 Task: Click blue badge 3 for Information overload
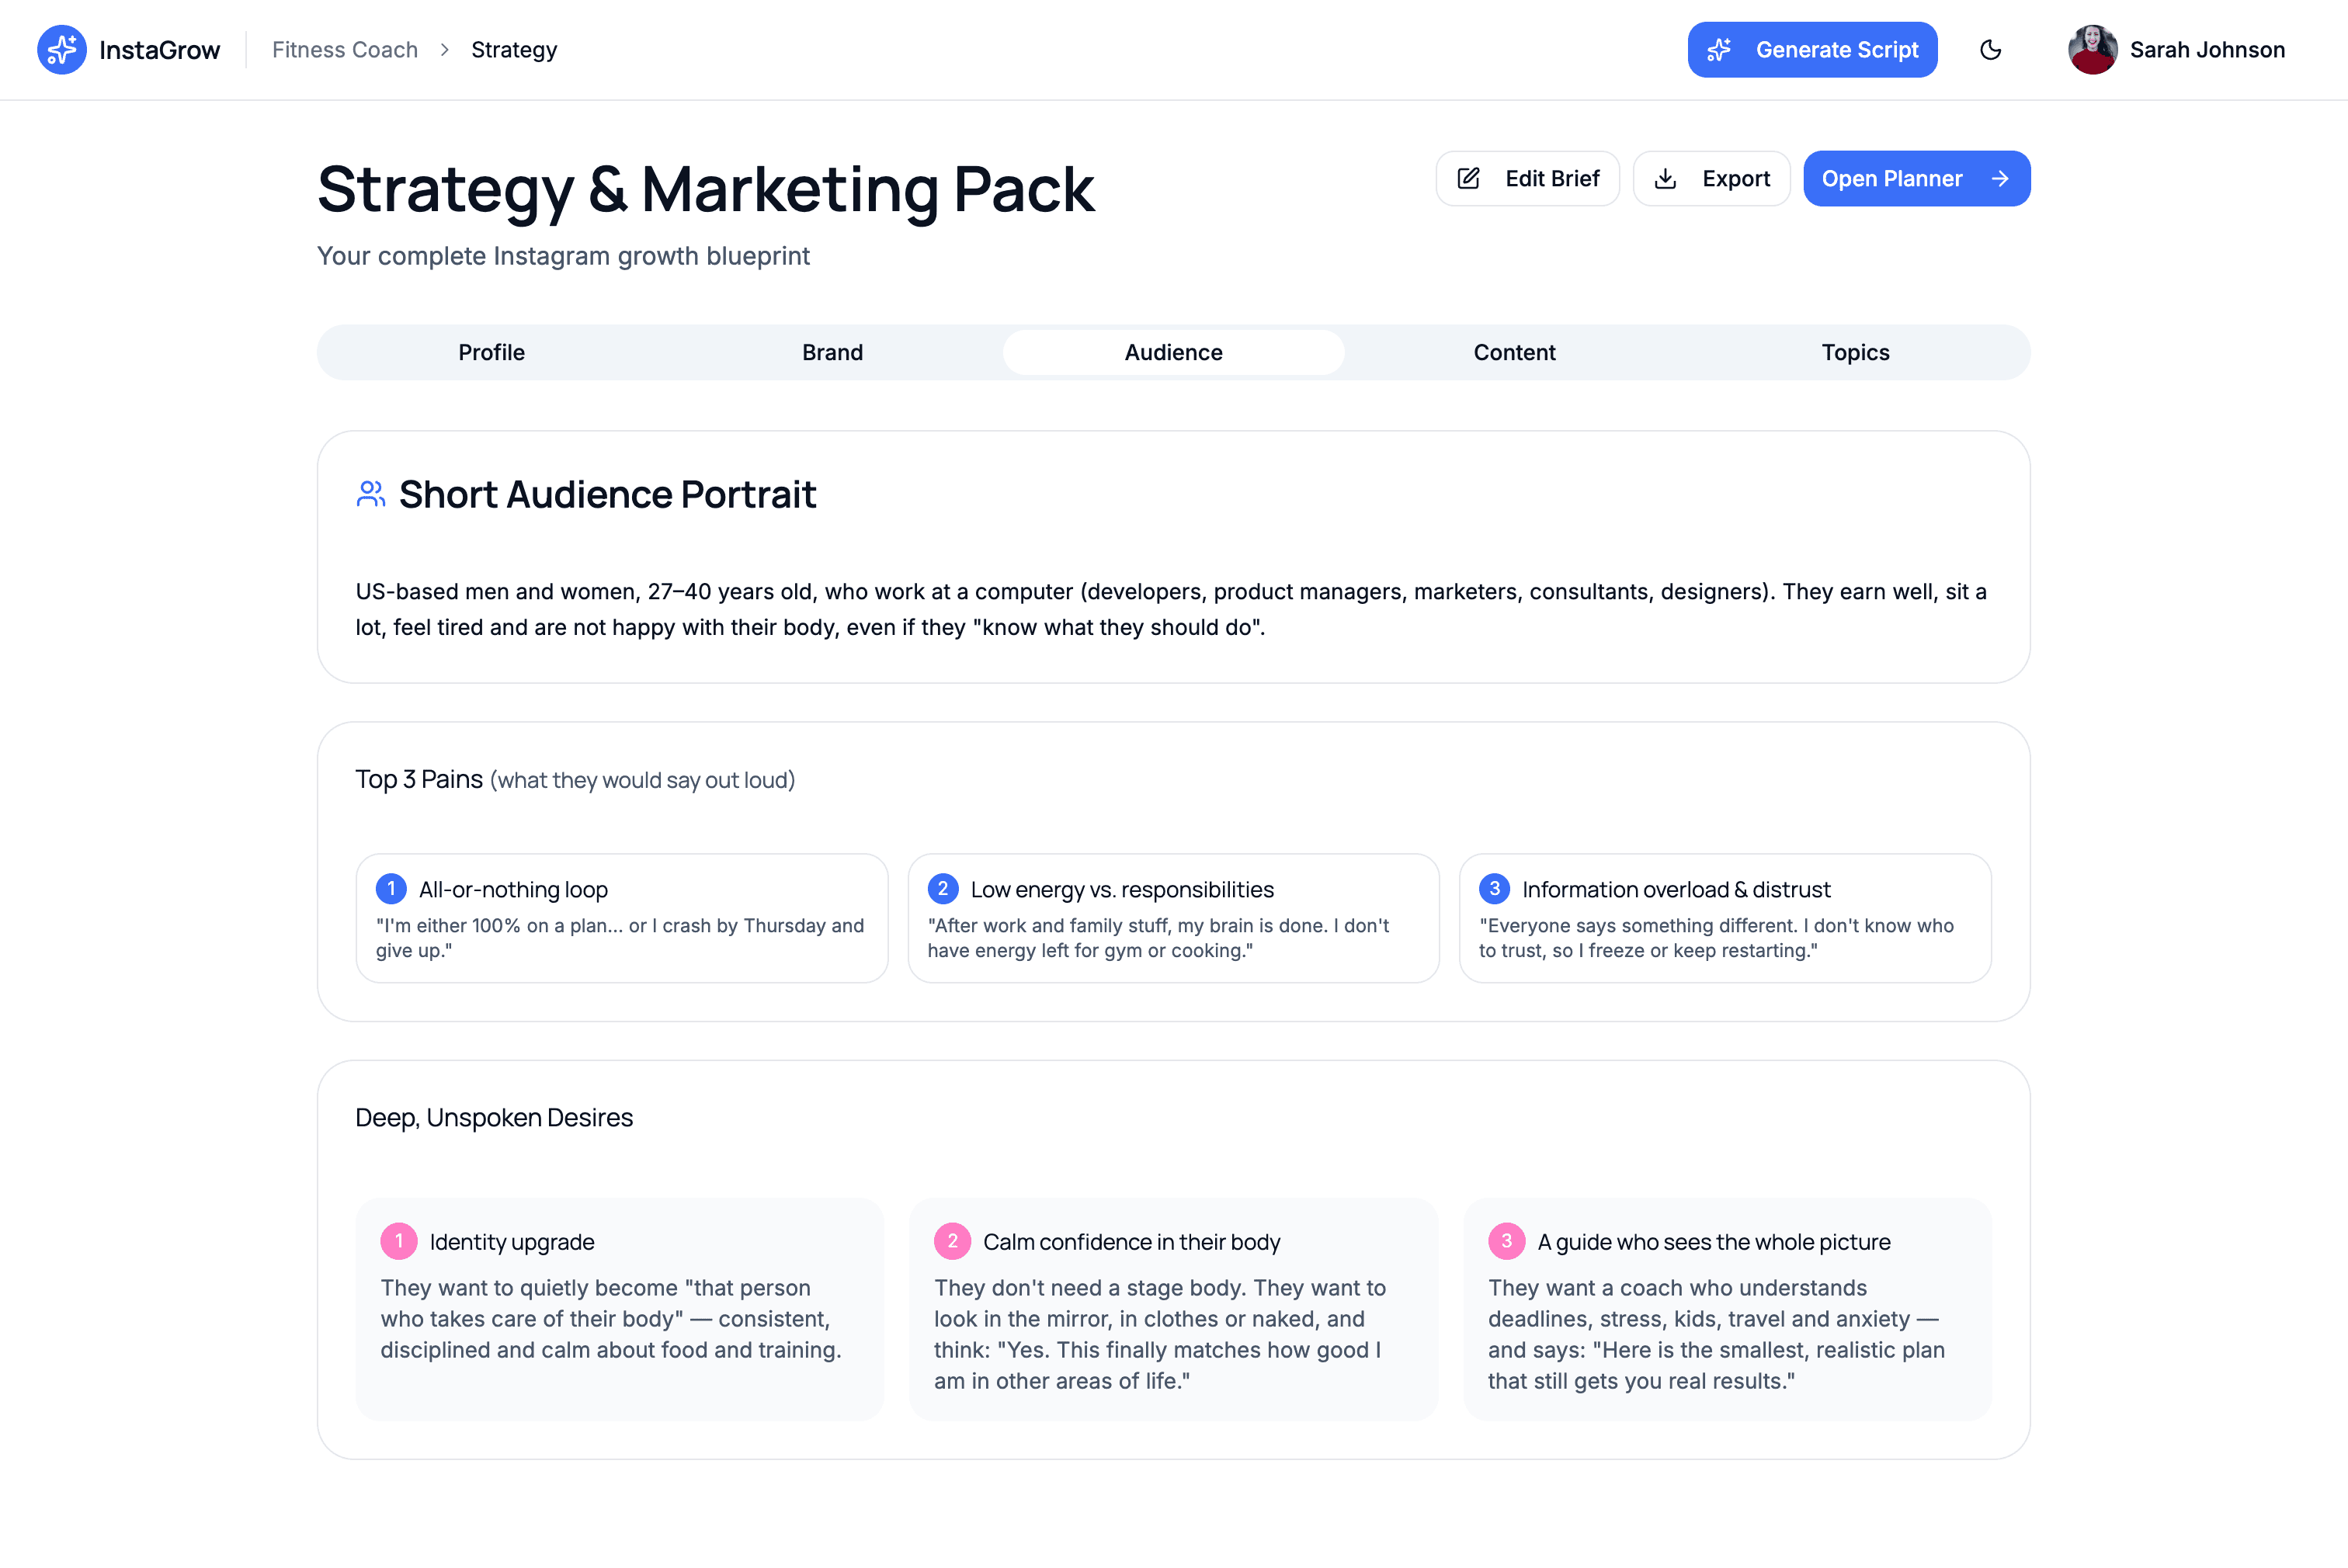[1494, 888]
